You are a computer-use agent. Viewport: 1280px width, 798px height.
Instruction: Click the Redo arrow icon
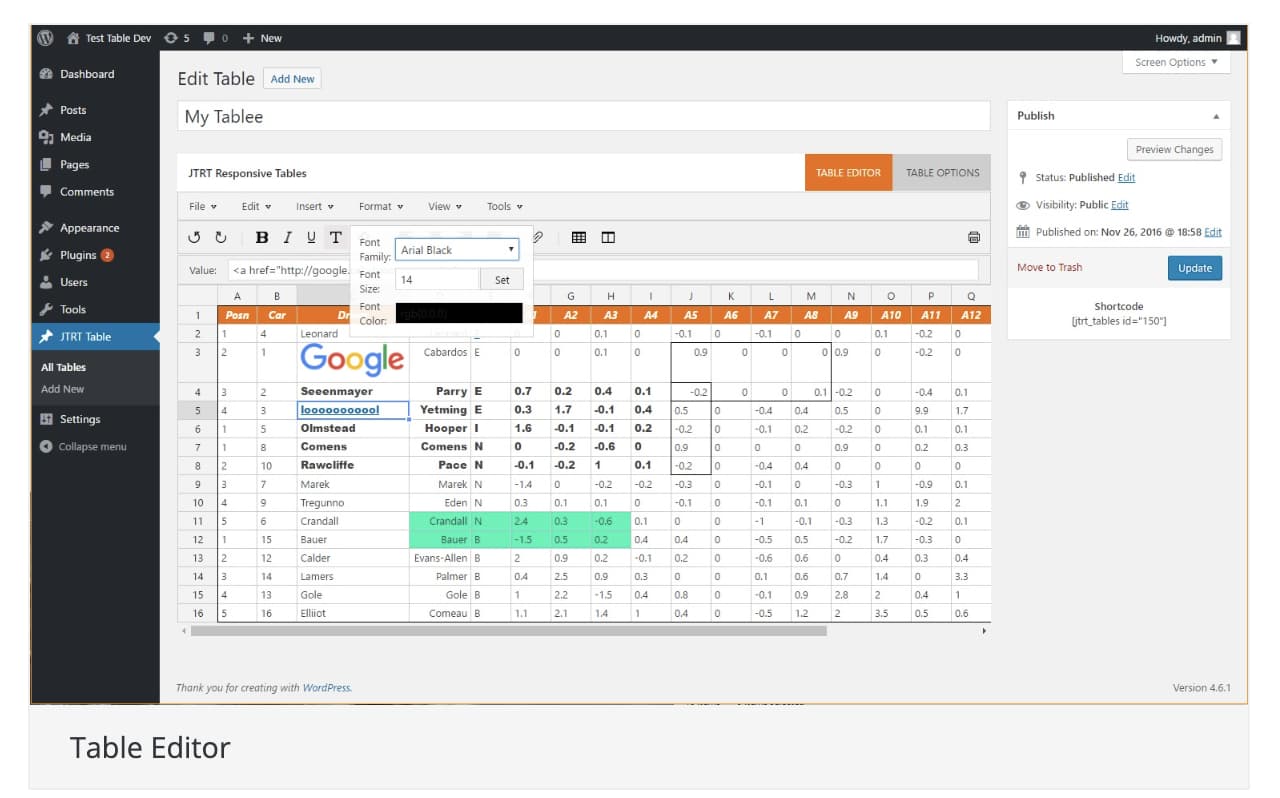220,237
